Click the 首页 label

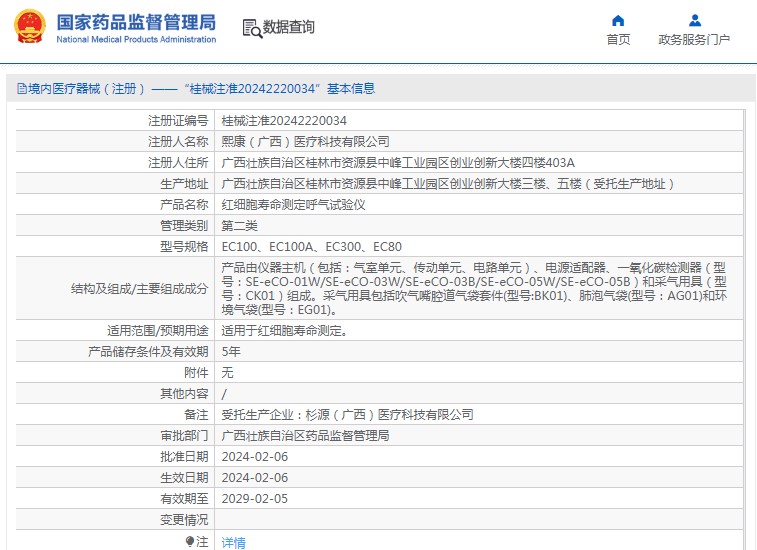click(618, 40)
